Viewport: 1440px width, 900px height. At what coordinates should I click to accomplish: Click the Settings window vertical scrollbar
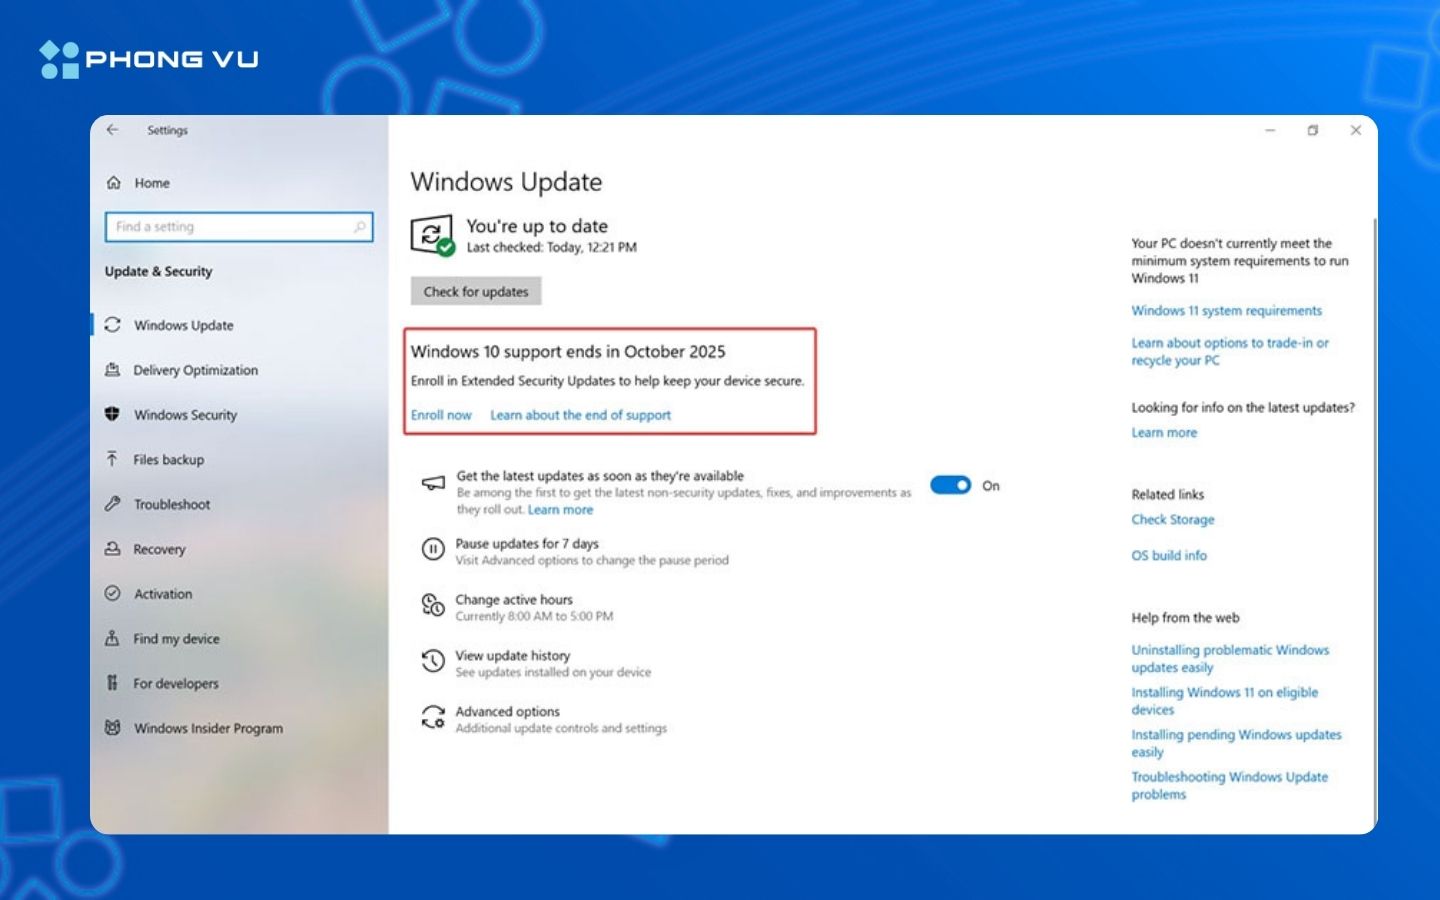tap(1375, 520)
